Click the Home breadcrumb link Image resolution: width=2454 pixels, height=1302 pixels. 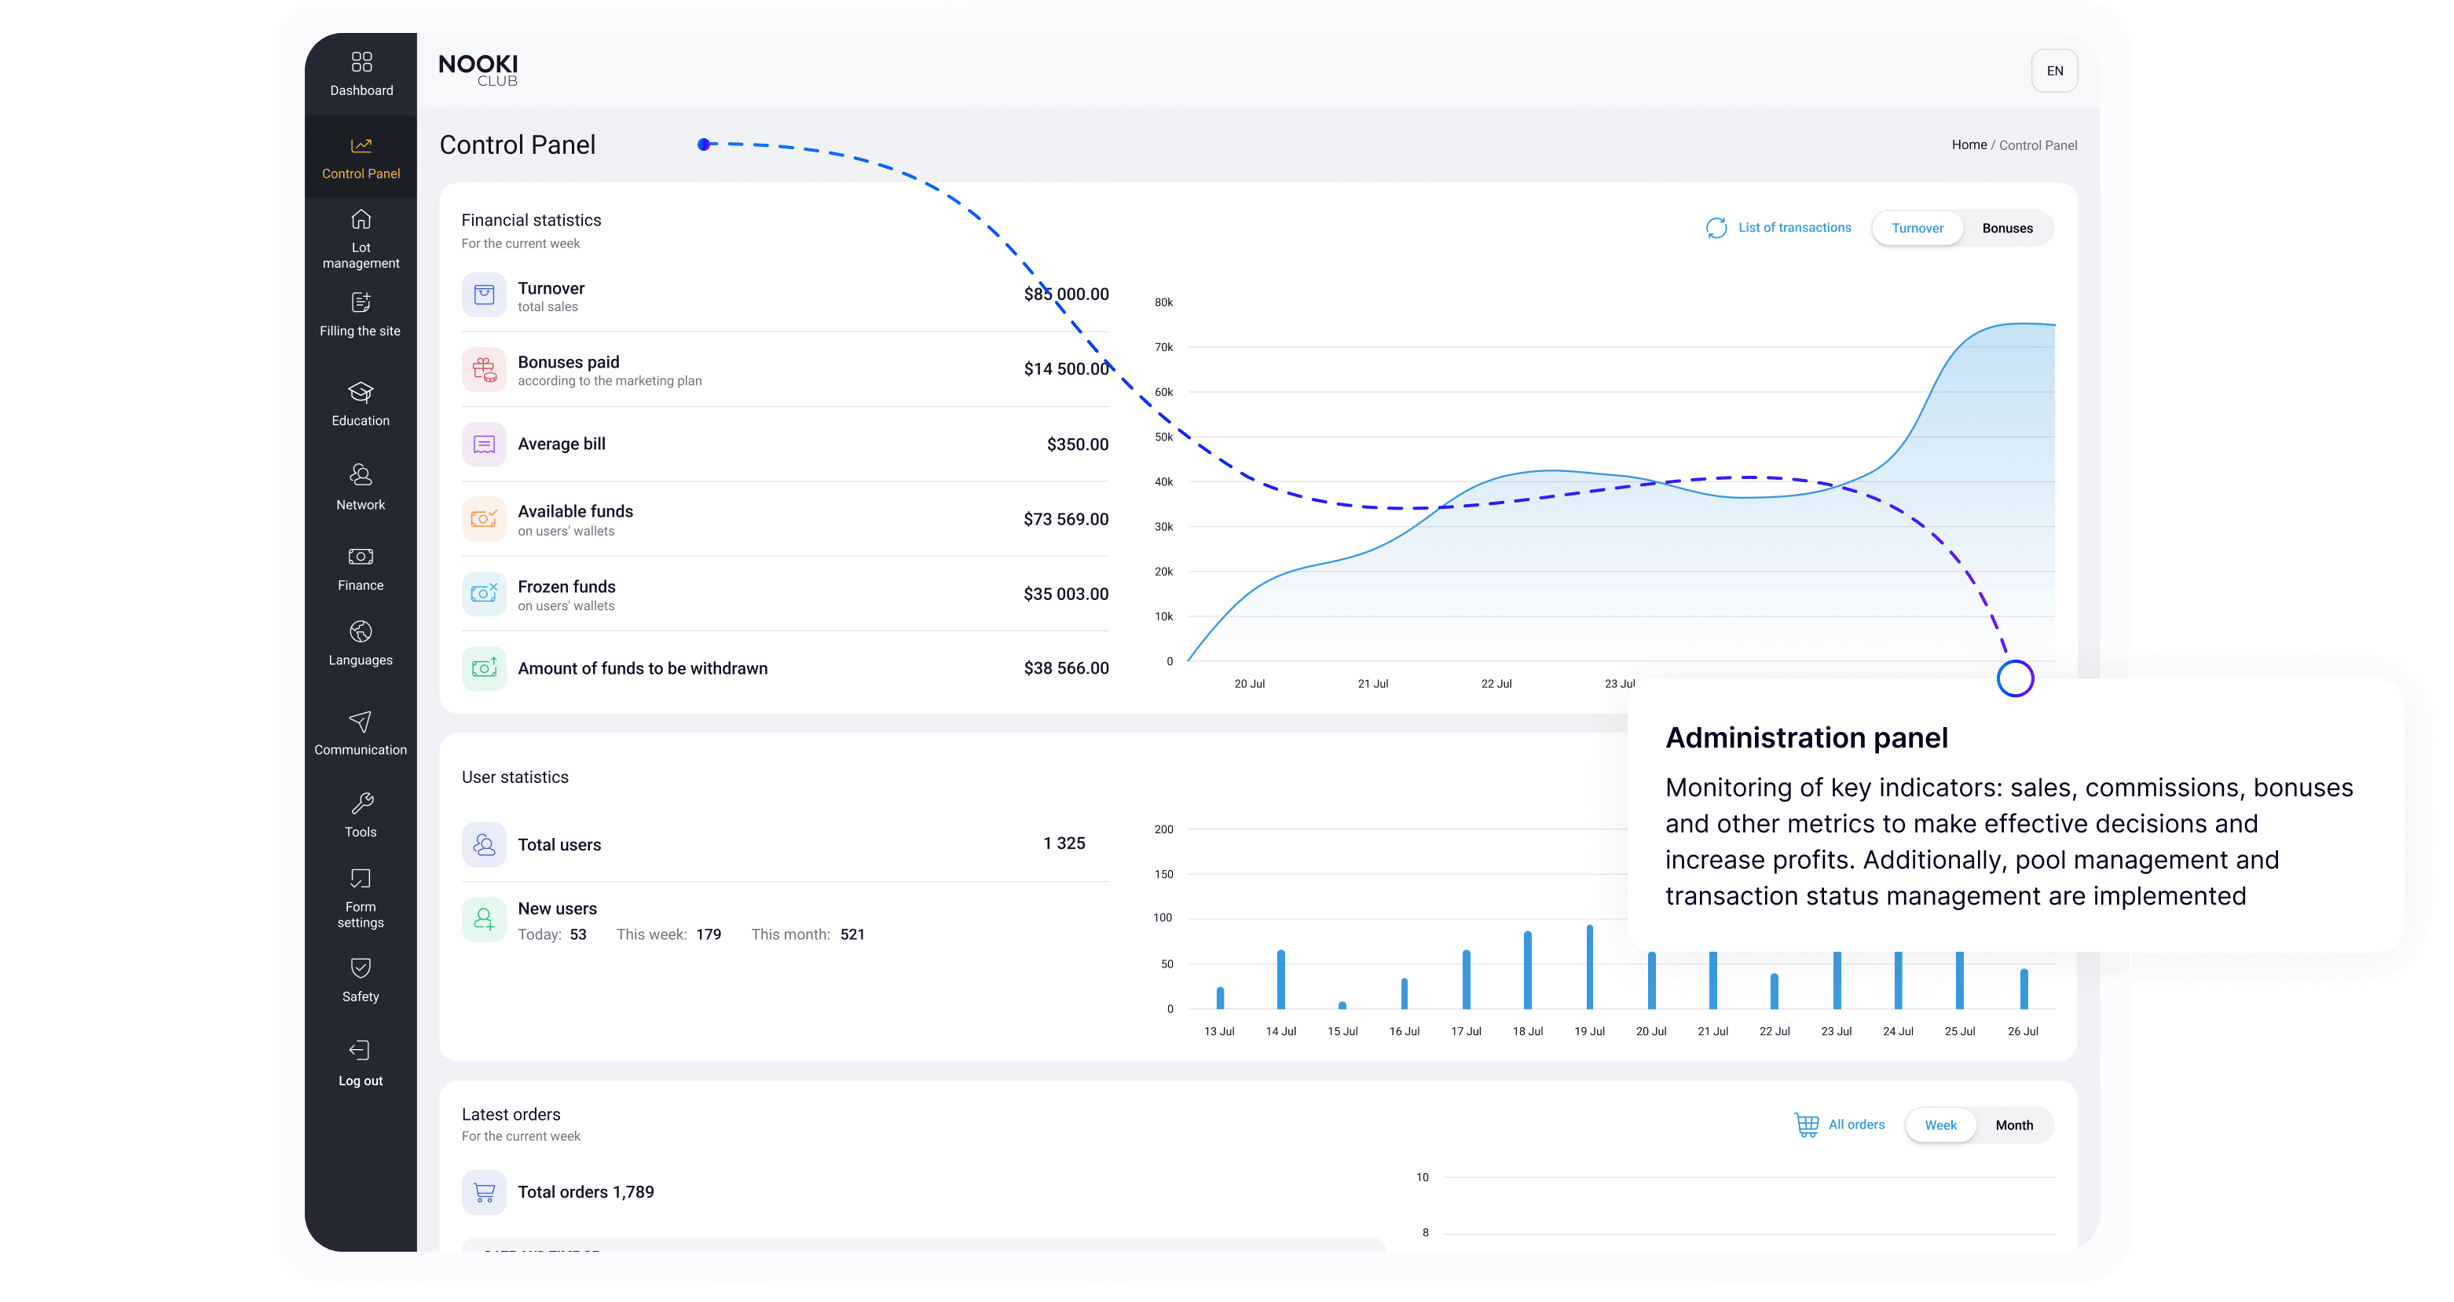[1968, 145]
